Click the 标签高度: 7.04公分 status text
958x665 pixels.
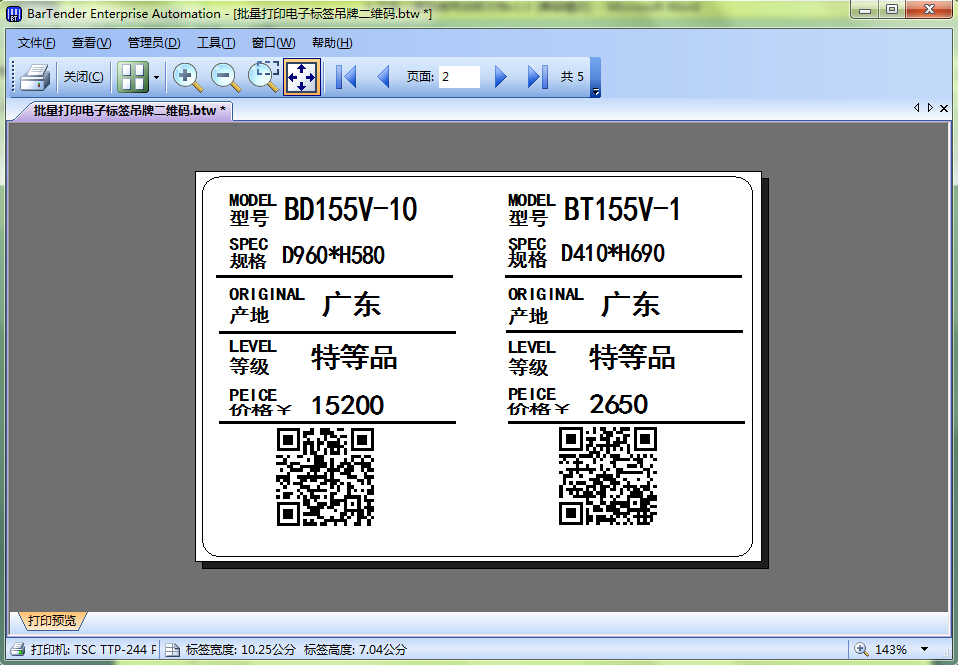coord(356,650)
